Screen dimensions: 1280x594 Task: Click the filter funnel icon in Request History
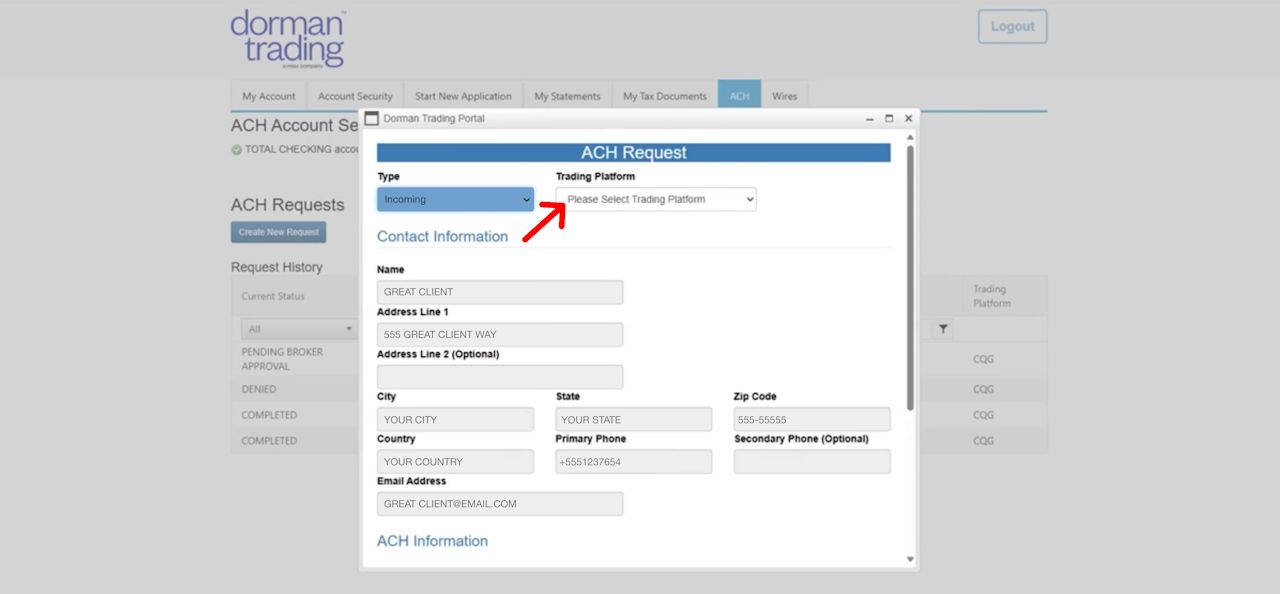(943, 329)
